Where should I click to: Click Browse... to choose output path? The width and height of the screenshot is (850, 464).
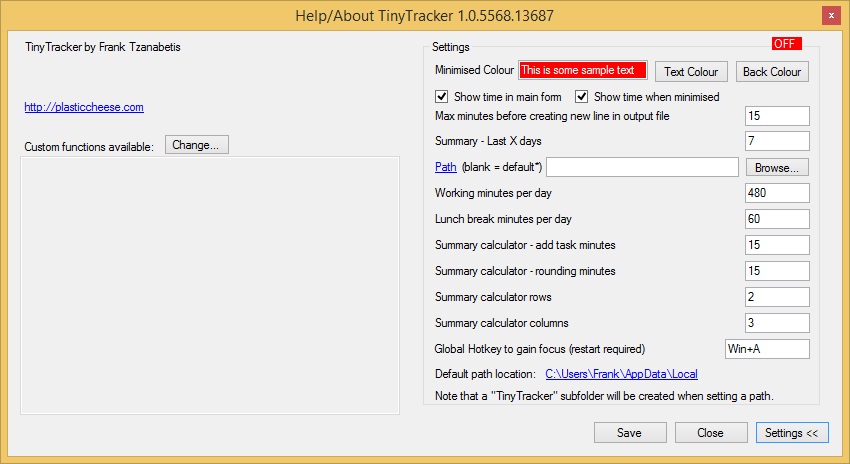click(777, 167)
